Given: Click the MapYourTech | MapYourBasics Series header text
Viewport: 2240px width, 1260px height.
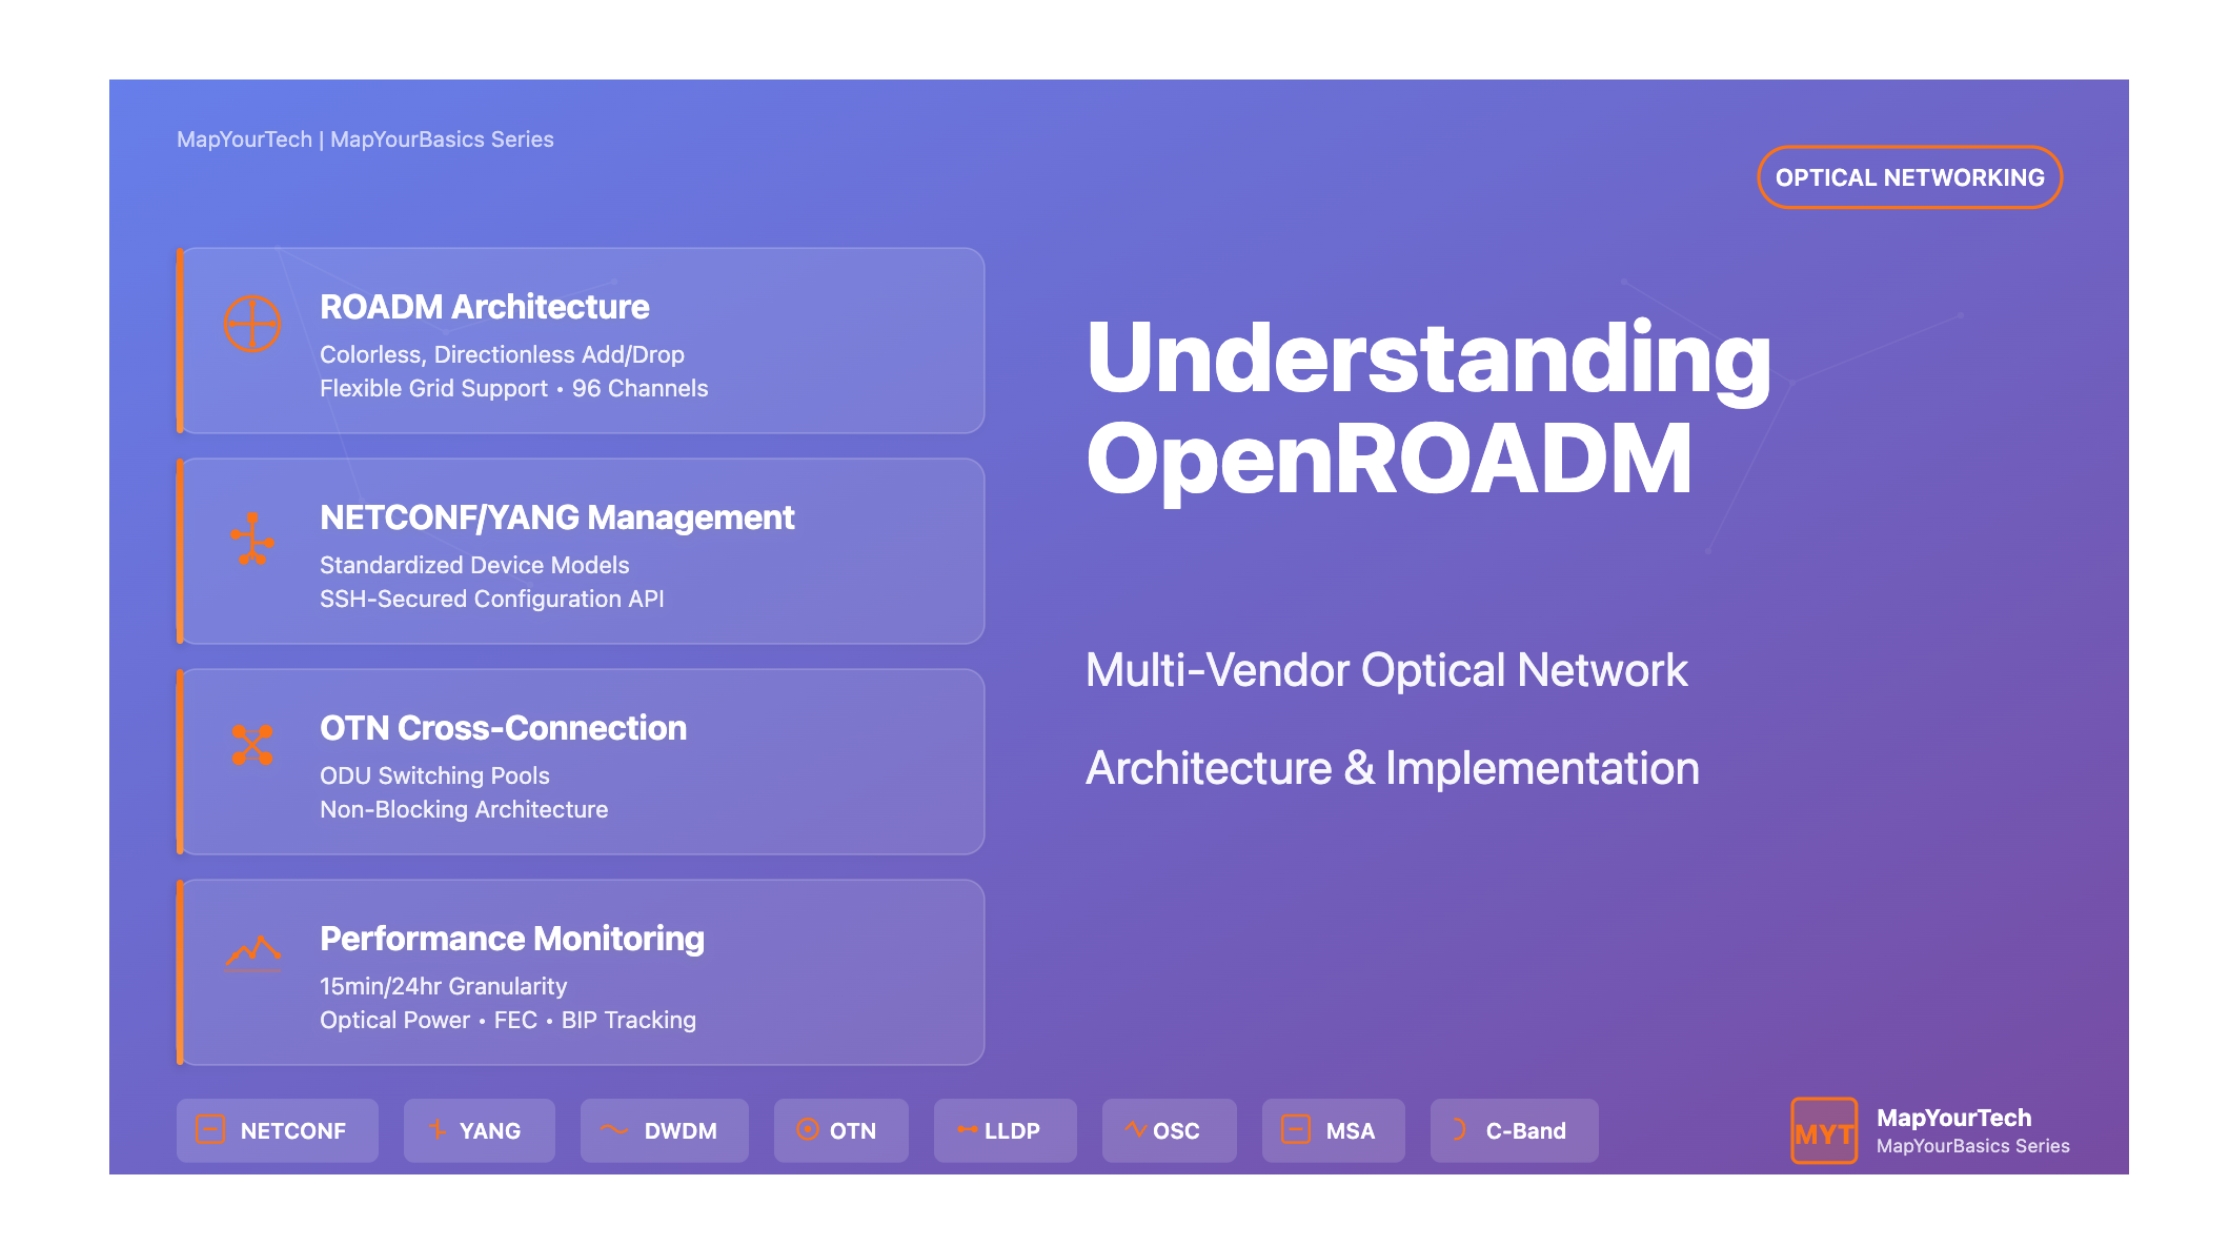Looking at the screenshot, I should (x=365, y=140).
